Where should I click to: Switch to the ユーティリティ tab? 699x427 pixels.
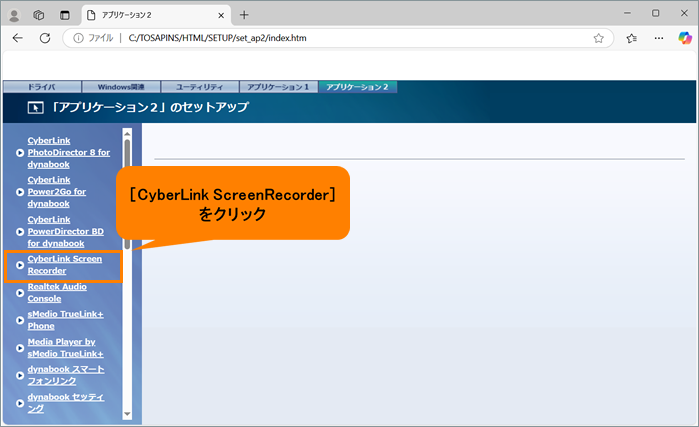pyautogui.click(x=200, y=87)
